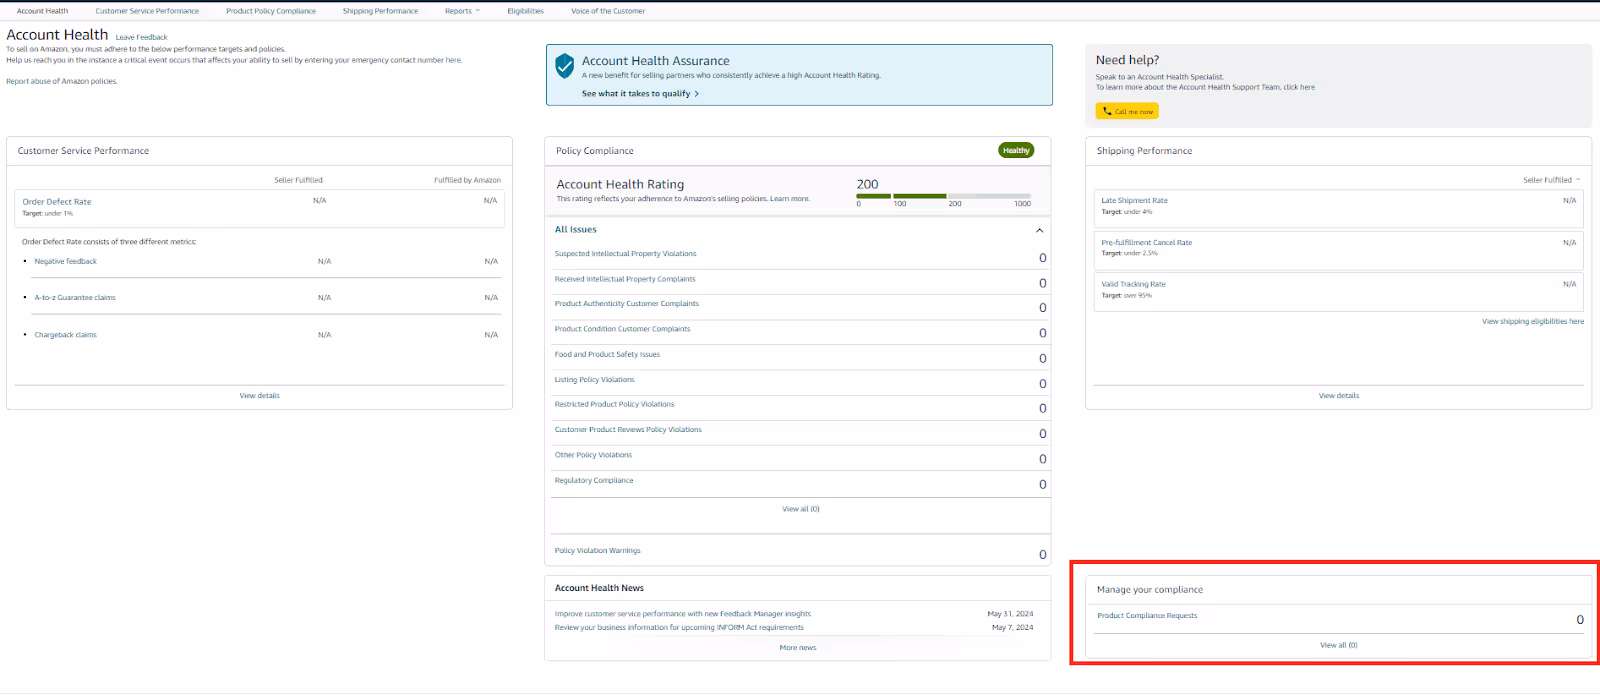This screenshot has width=1600, height=695.
Task: Open Customer Product Reviews Policy Violations
Action: (x=629, y=430)
